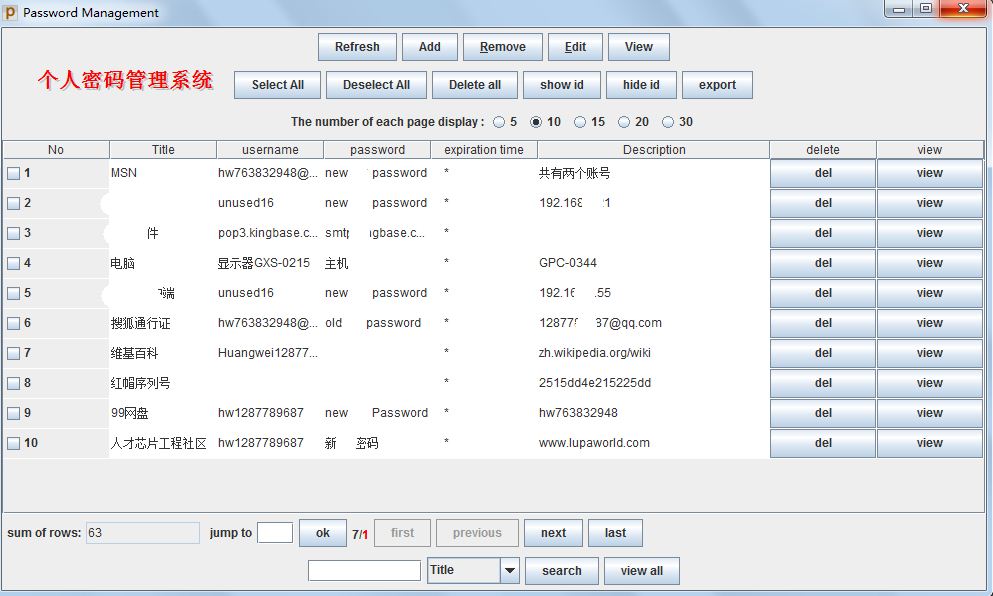Click Delete all
This screenshot has height=596, width=993.
point(475,85)
